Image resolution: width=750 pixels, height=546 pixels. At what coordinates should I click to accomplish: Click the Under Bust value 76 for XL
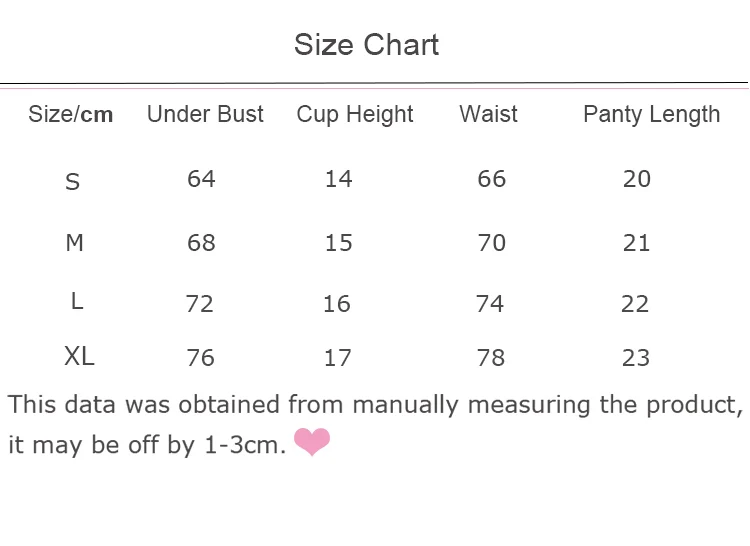coord(200,358)
